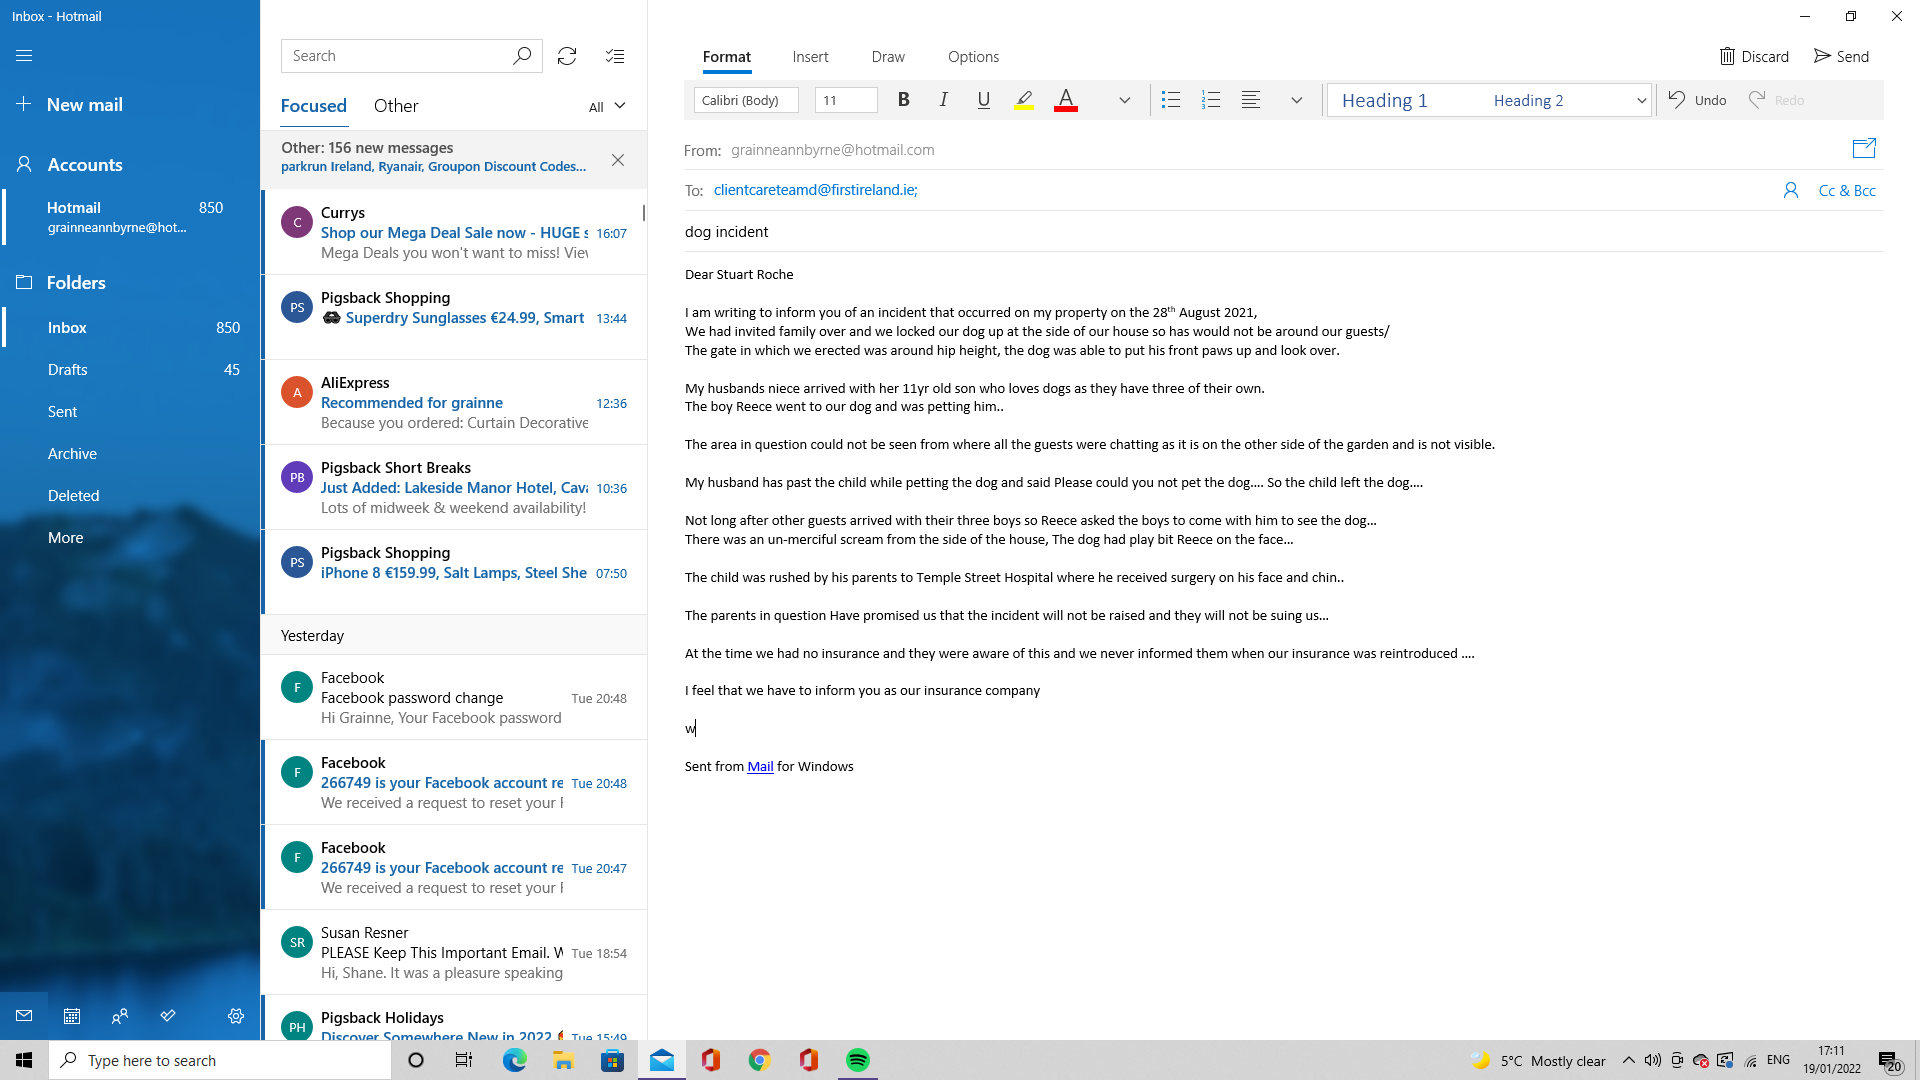Open the Calibri (Body) font box

[x=746, y=100]
